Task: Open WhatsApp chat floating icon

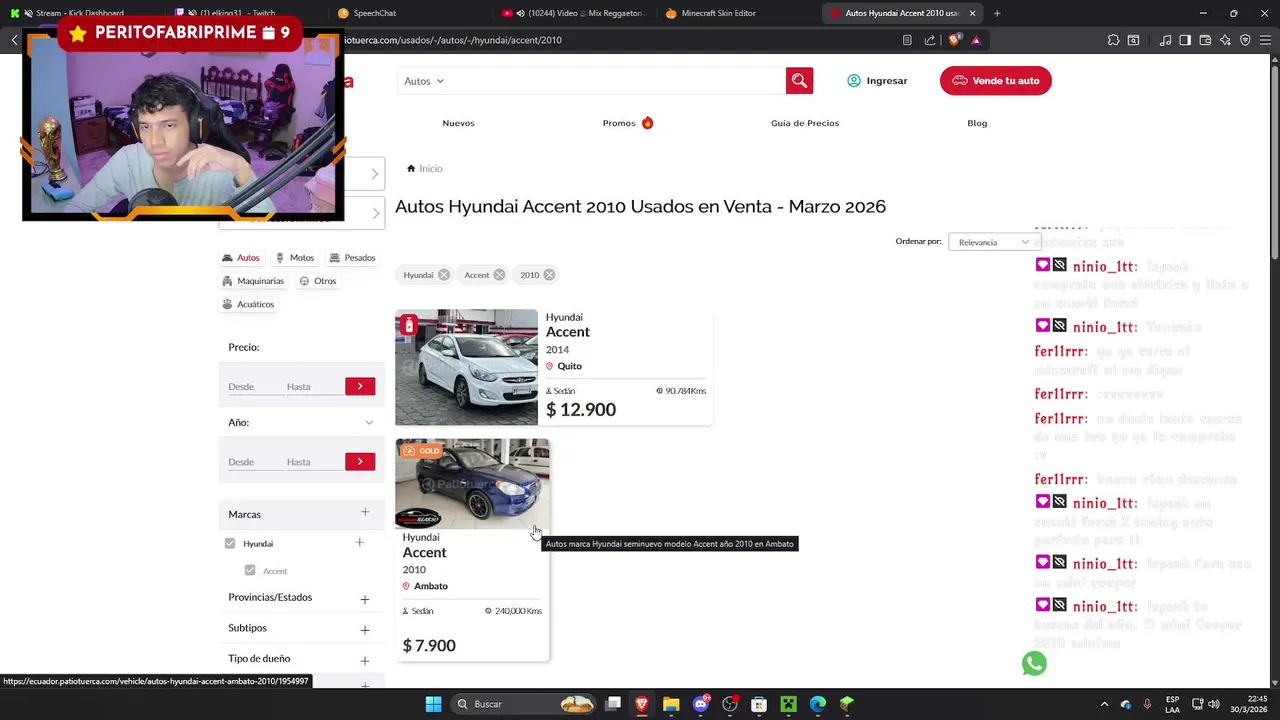Action: click(1034, 664)
